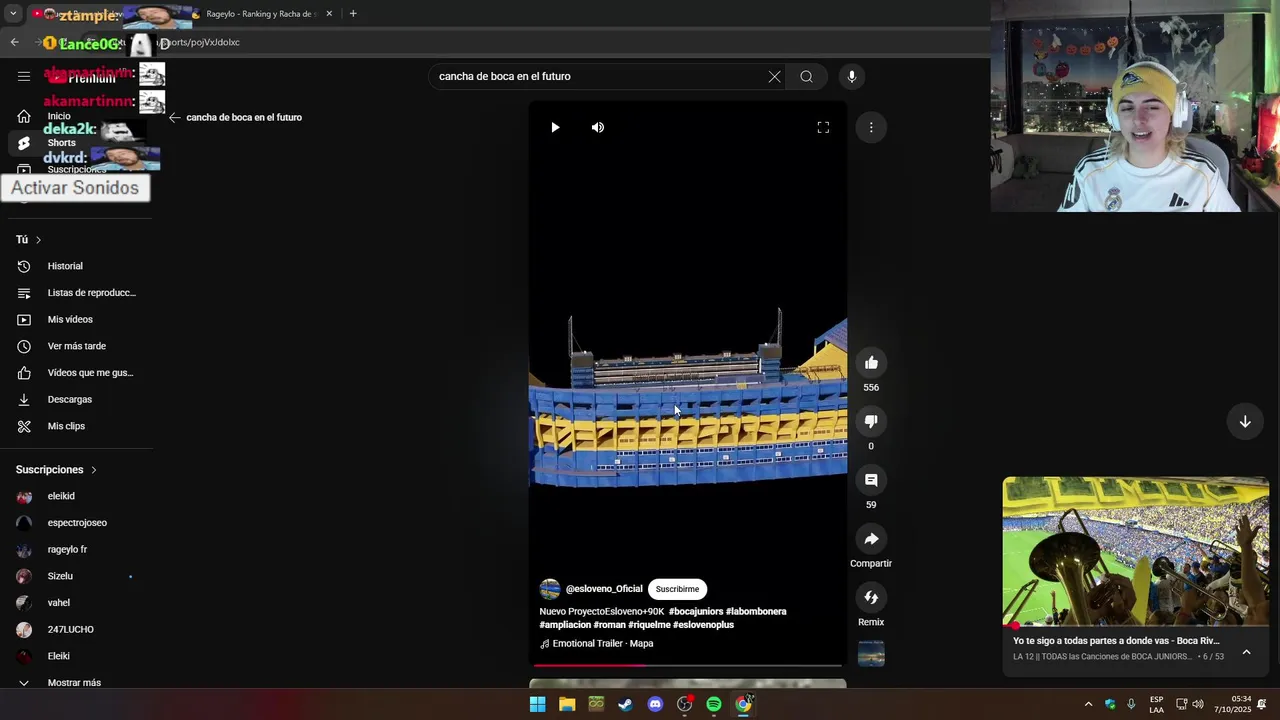Viewport: 1280px width, 720px height.
Task: Share the Short via Compartir
Action: pyautogui.click(x=871, y=539)
